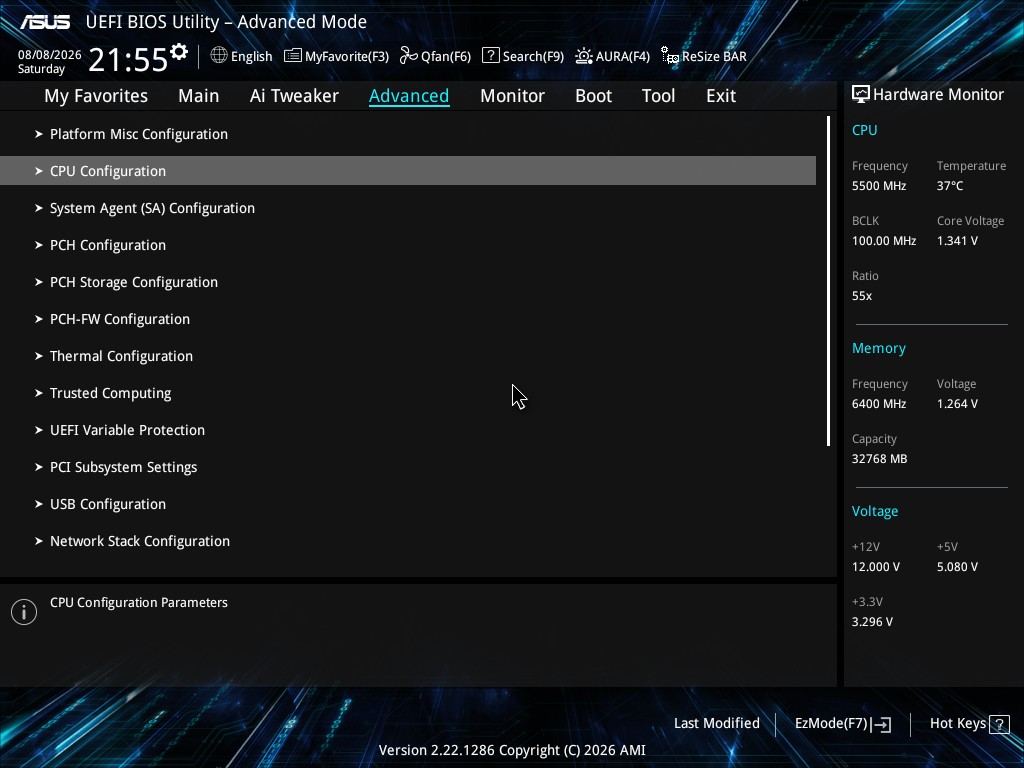
Task: Expand PCH Storage Configuration arrow
Action: coord(39,282)
